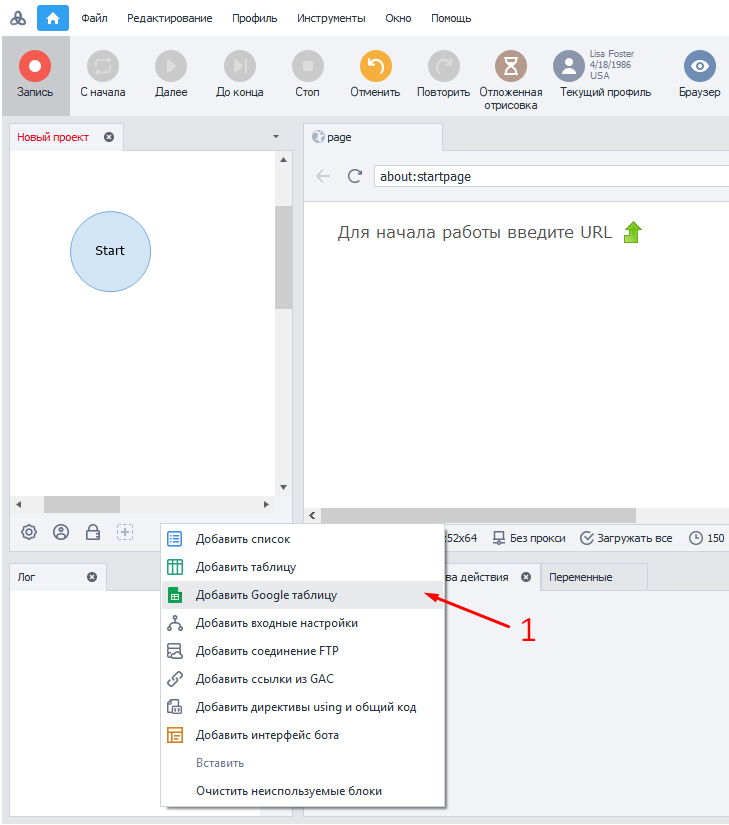Click the Home icon button

[53, 18]
